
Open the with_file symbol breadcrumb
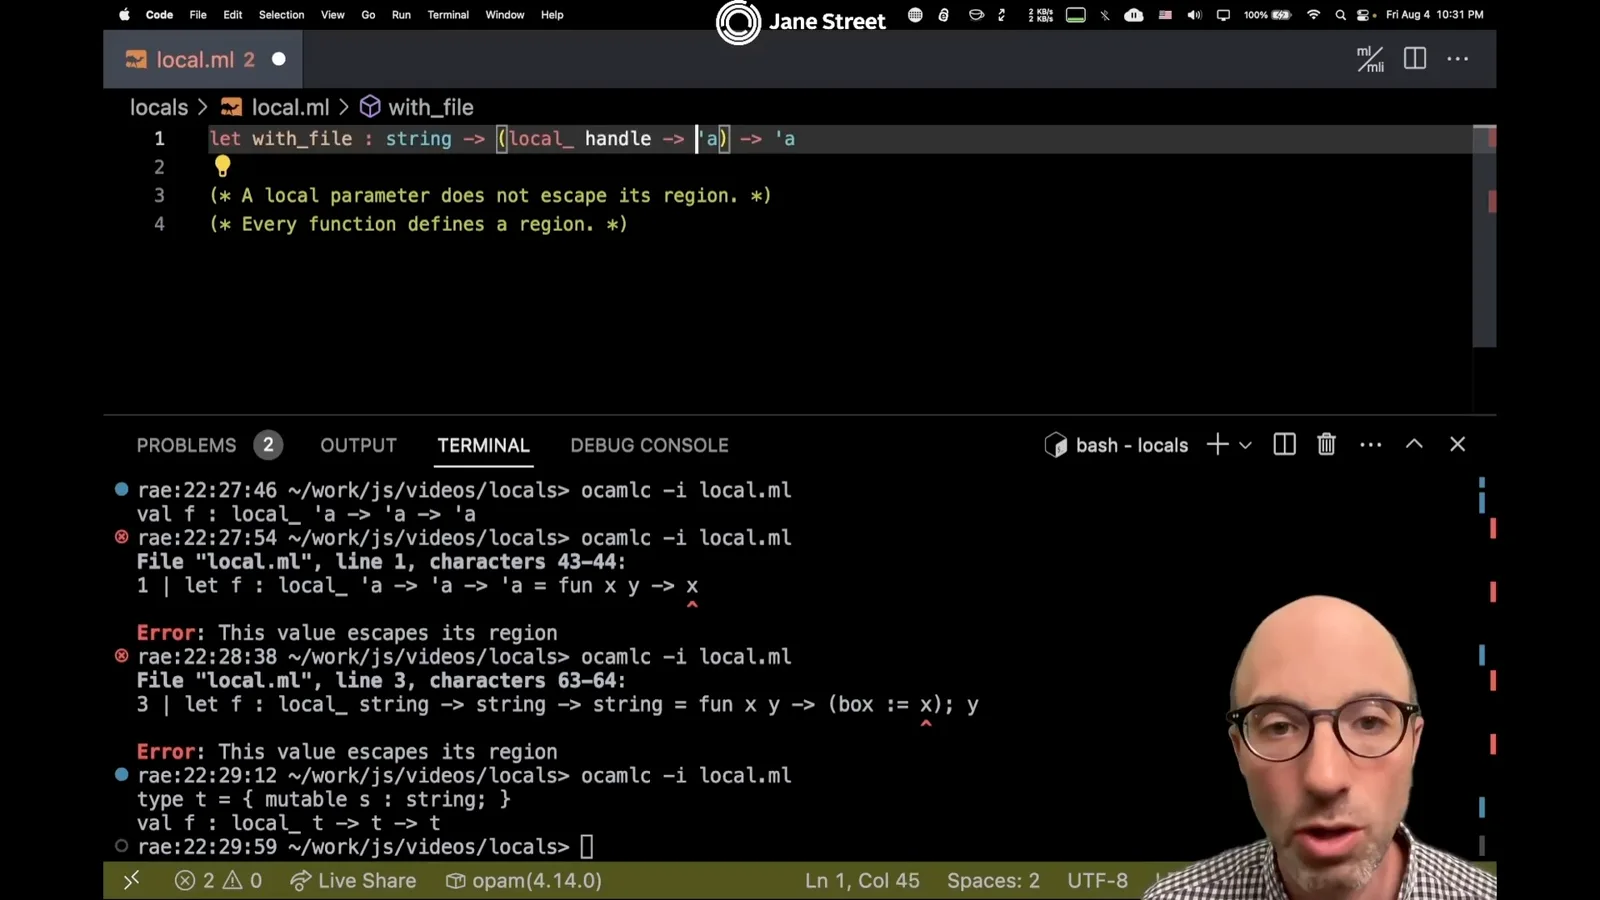click(417, 107)
